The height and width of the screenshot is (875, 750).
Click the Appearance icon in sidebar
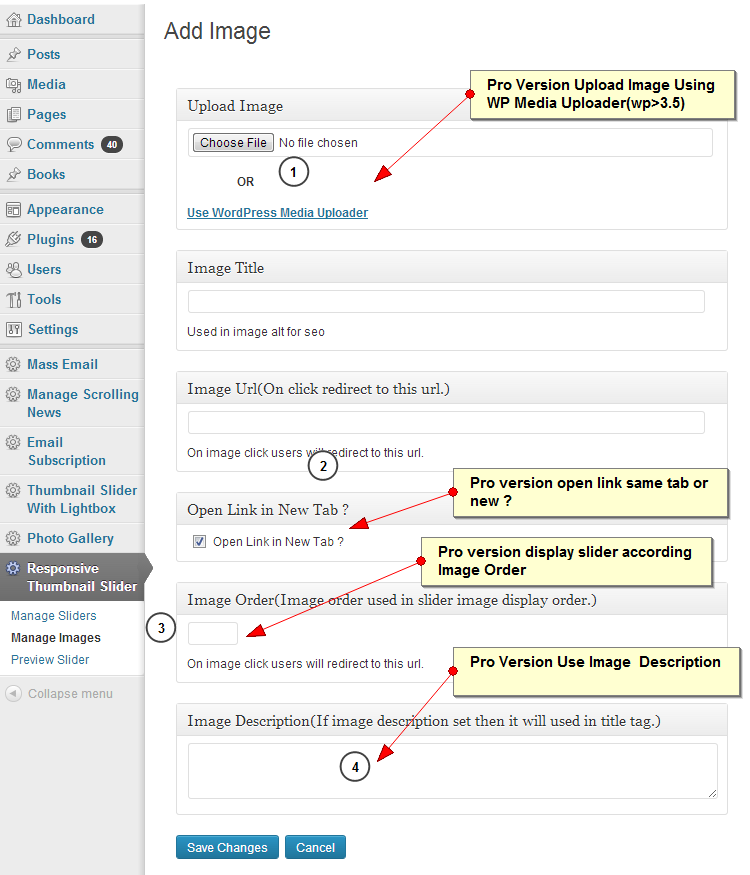tap(13, 210)
